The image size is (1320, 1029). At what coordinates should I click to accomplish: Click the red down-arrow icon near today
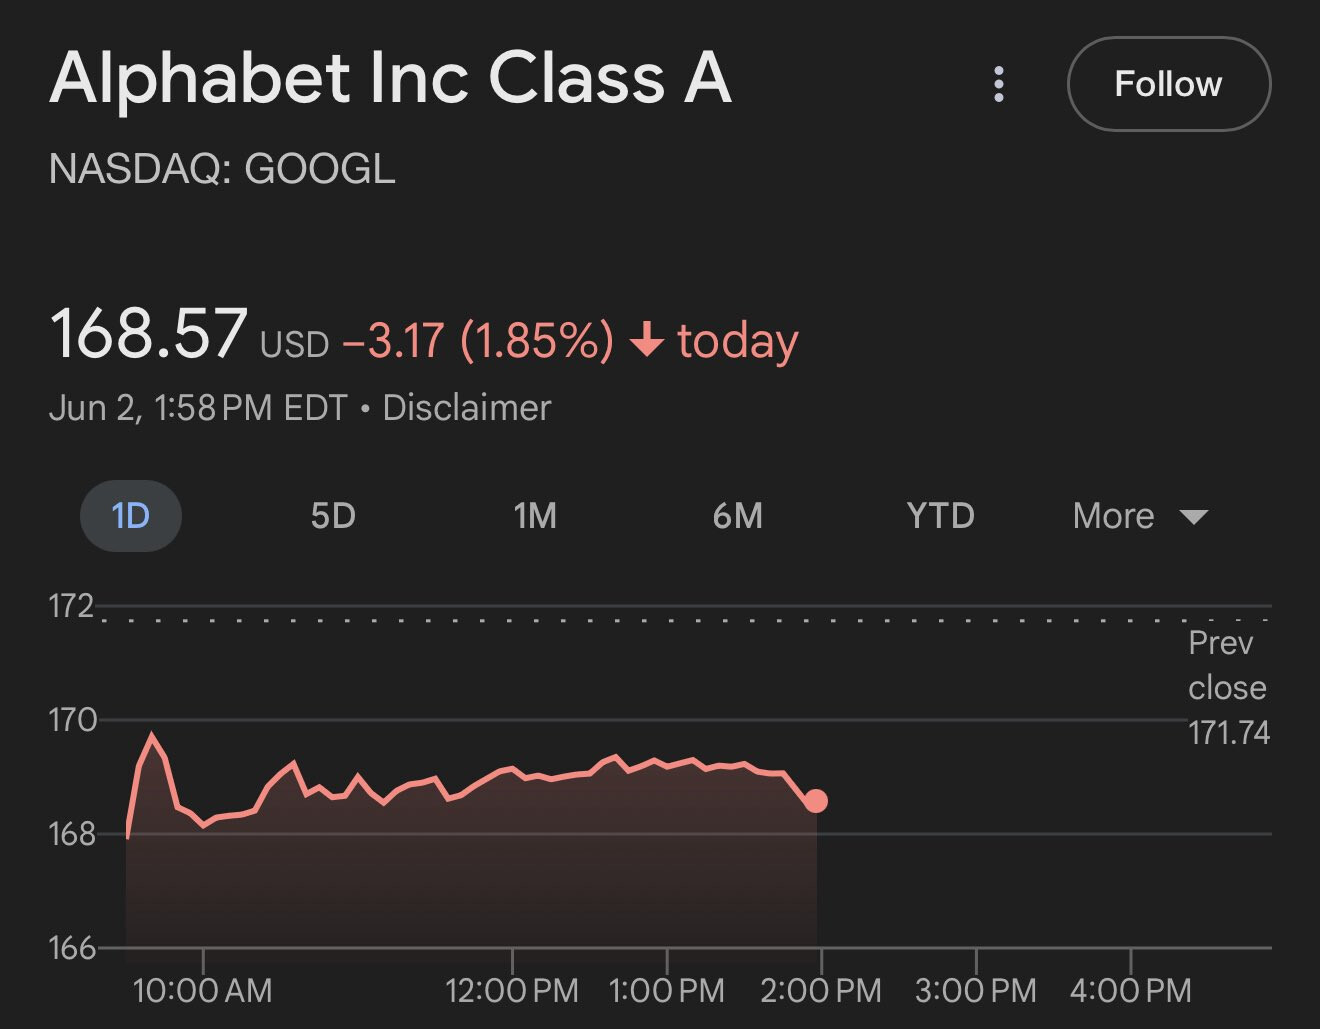pos(647,341)
